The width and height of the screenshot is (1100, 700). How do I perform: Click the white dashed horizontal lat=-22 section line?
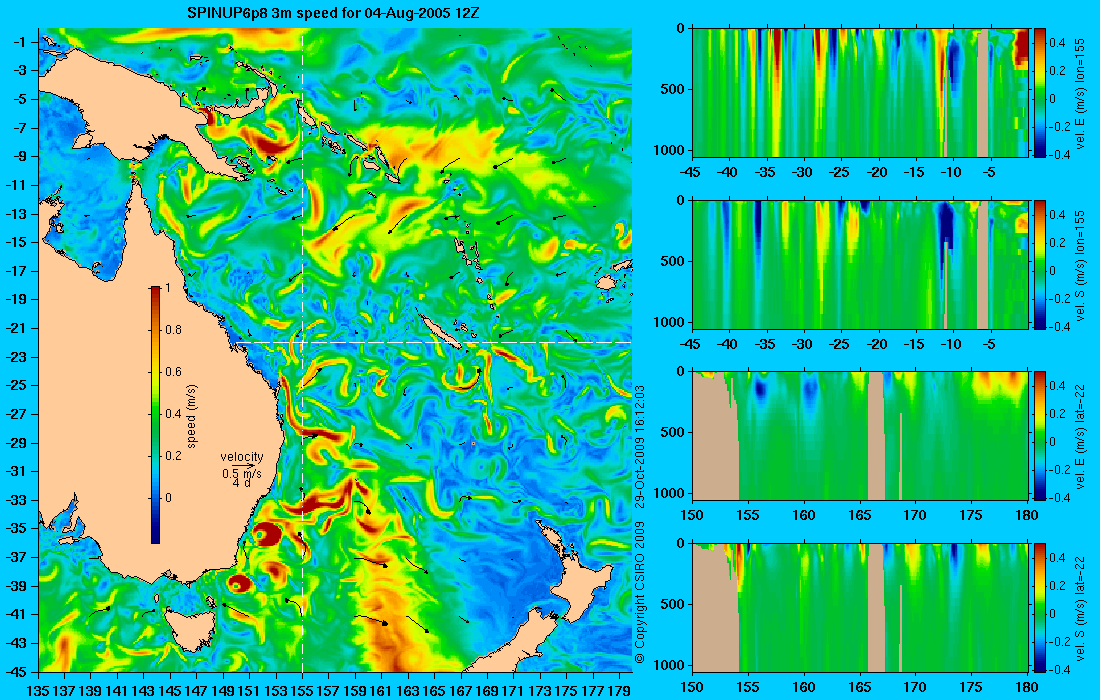tap(435, 342)
